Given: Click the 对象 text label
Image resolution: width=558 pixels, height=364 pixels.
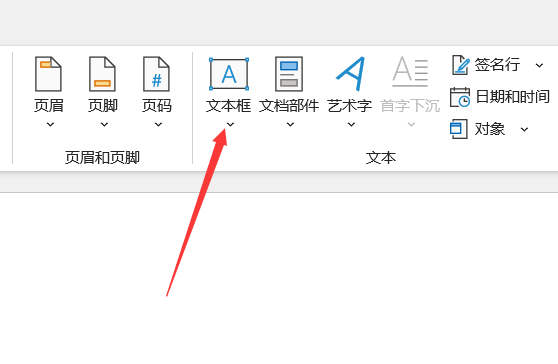Looking at the screenshot, I should click(x=490, y=129).
